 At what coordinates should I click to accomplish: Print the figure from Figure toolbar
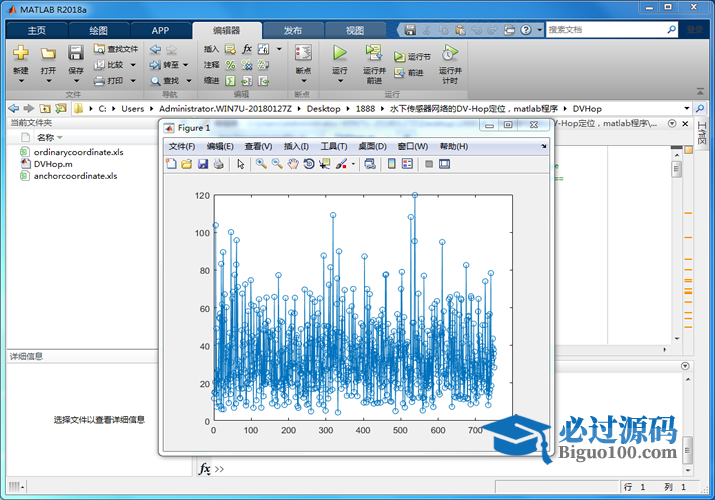click(x=219, y=164)
